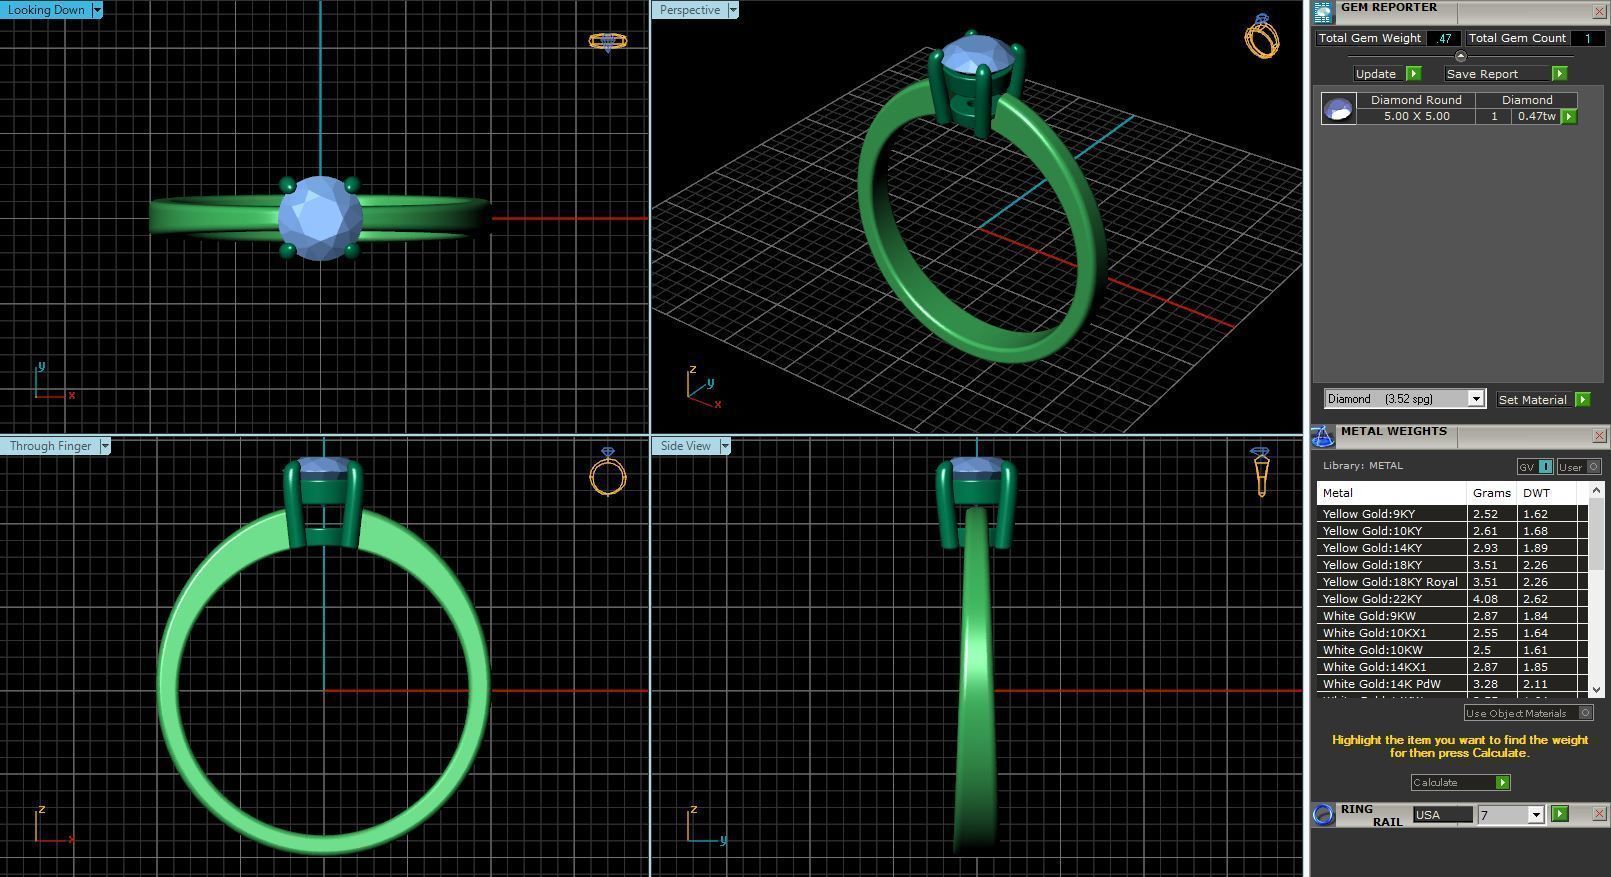Image resolution: width=1611 pixels, height=877 pixels.
Task: Click the Metal Weights scale icon
Action: coord(1323,436)
